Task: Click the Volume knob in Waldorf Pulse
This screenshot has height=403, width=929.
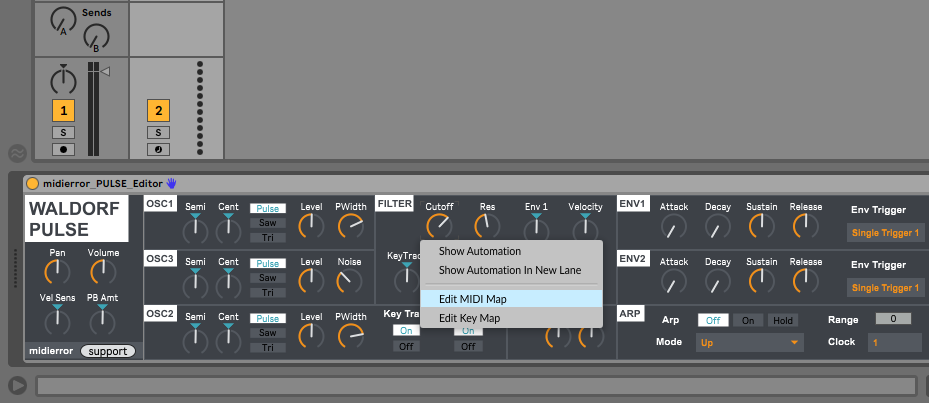Action: [x=103, y=272]
